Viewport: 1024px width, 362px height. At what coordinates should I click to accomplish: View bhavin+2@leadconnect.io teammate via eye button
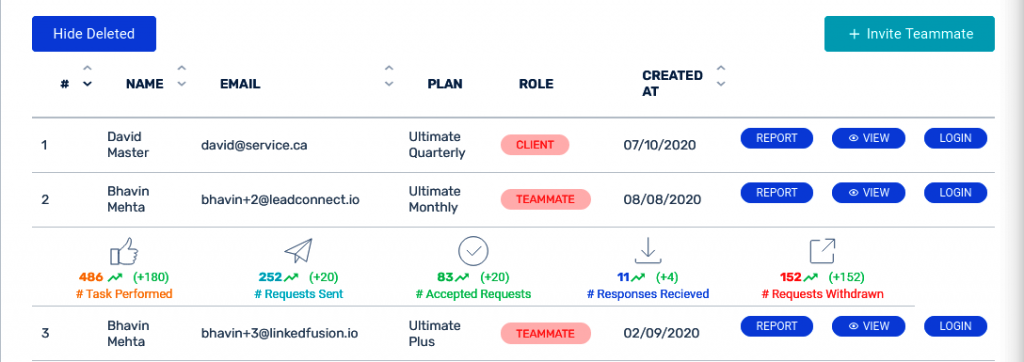pyautogui.click(x=869, y=193)
